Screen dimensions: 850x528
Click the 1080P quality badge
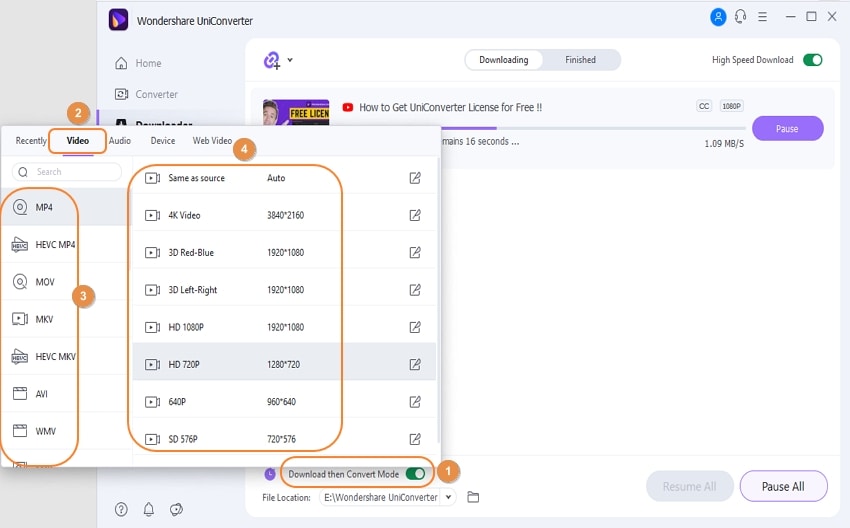click(731, 106)
